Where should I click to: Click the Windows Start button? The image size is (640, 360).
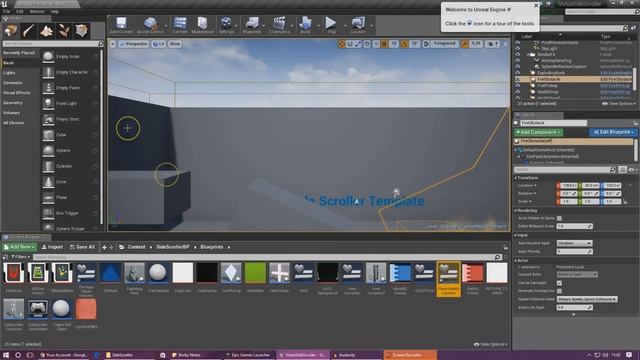6,355
